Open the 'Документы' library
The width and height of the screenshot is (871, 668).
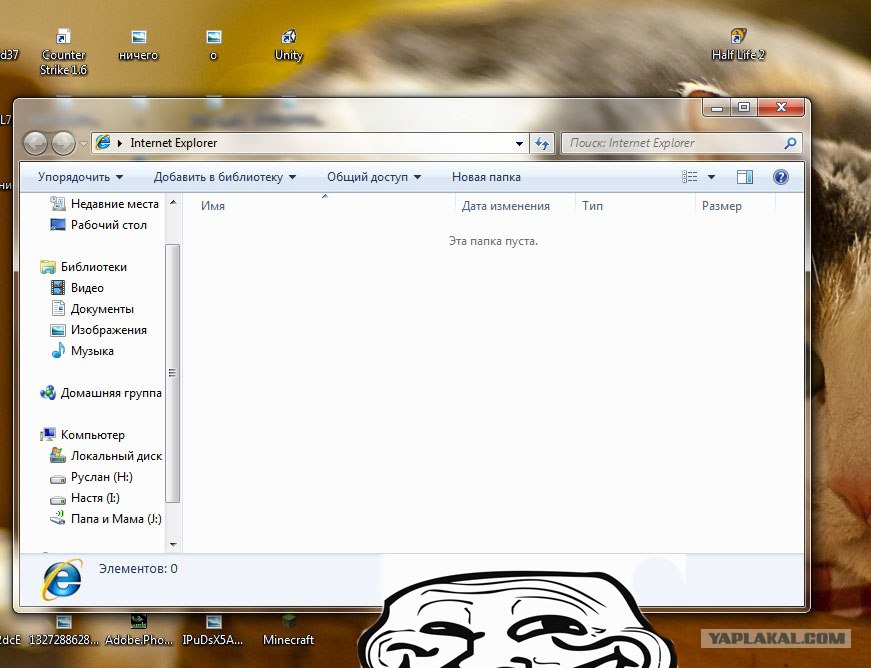[92, 309]
